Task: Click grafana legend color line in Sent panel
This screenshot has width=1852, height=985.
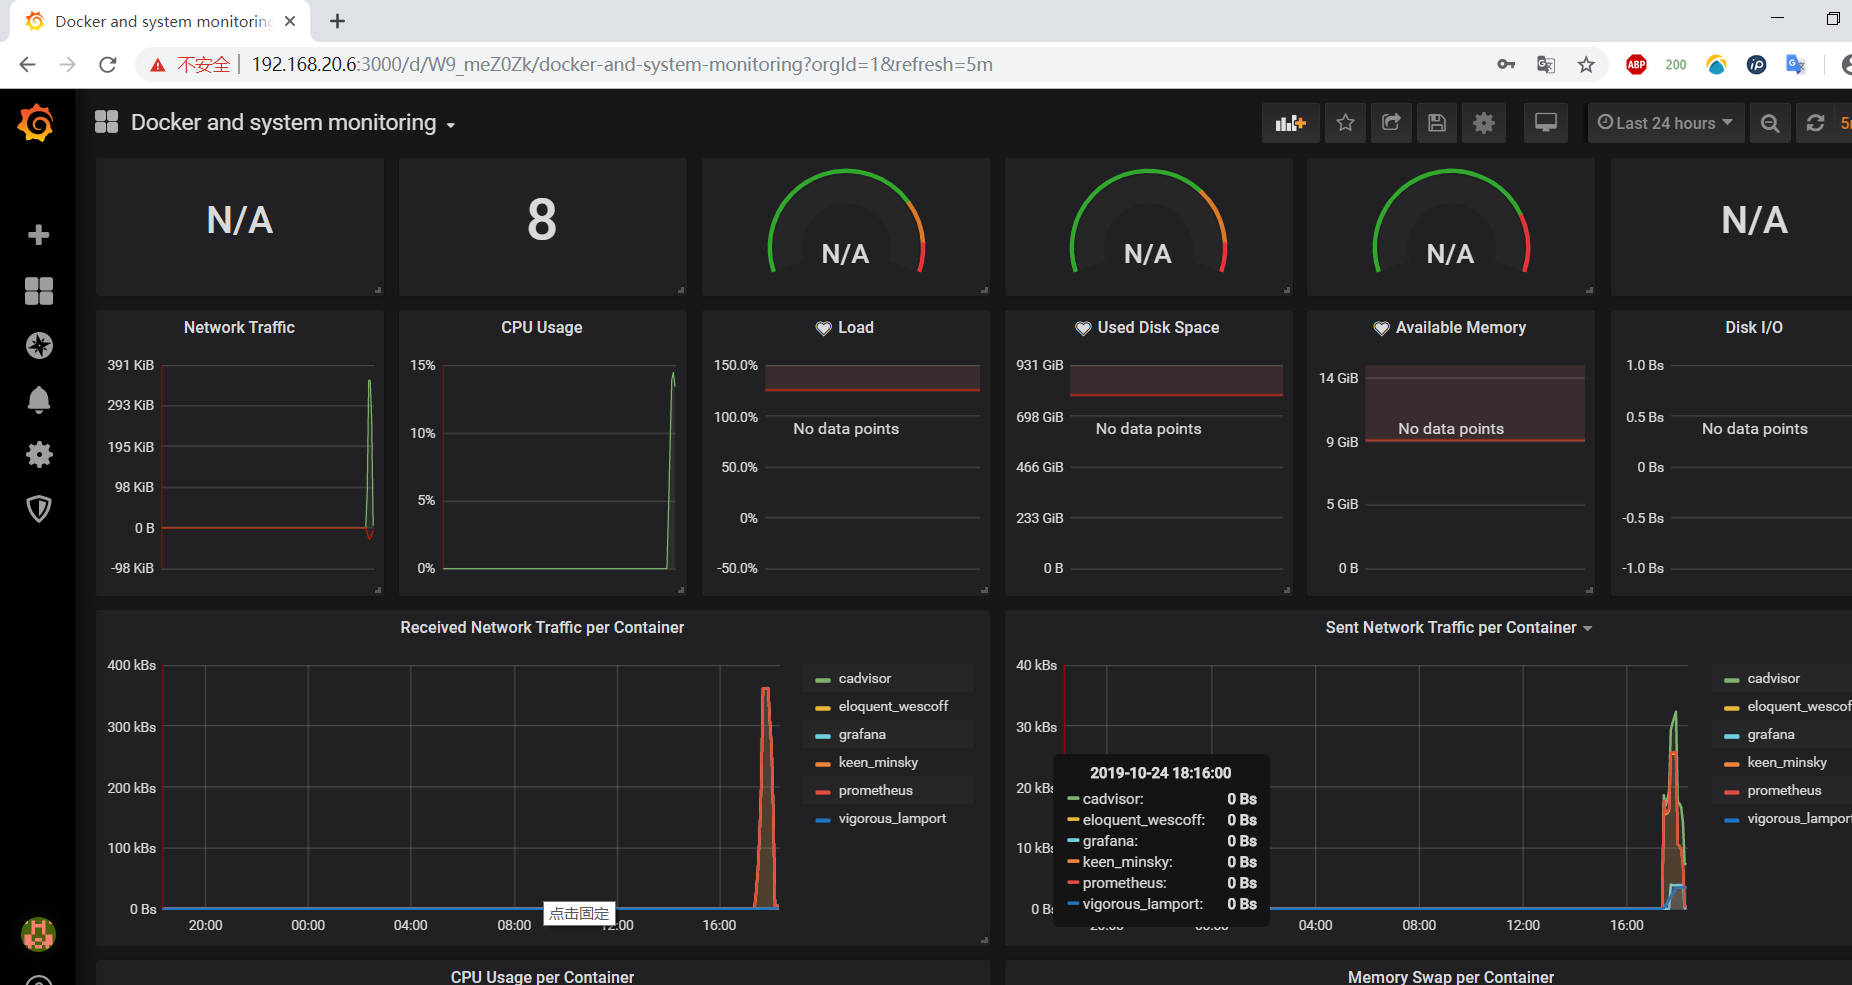Action: pos(1732,736)
